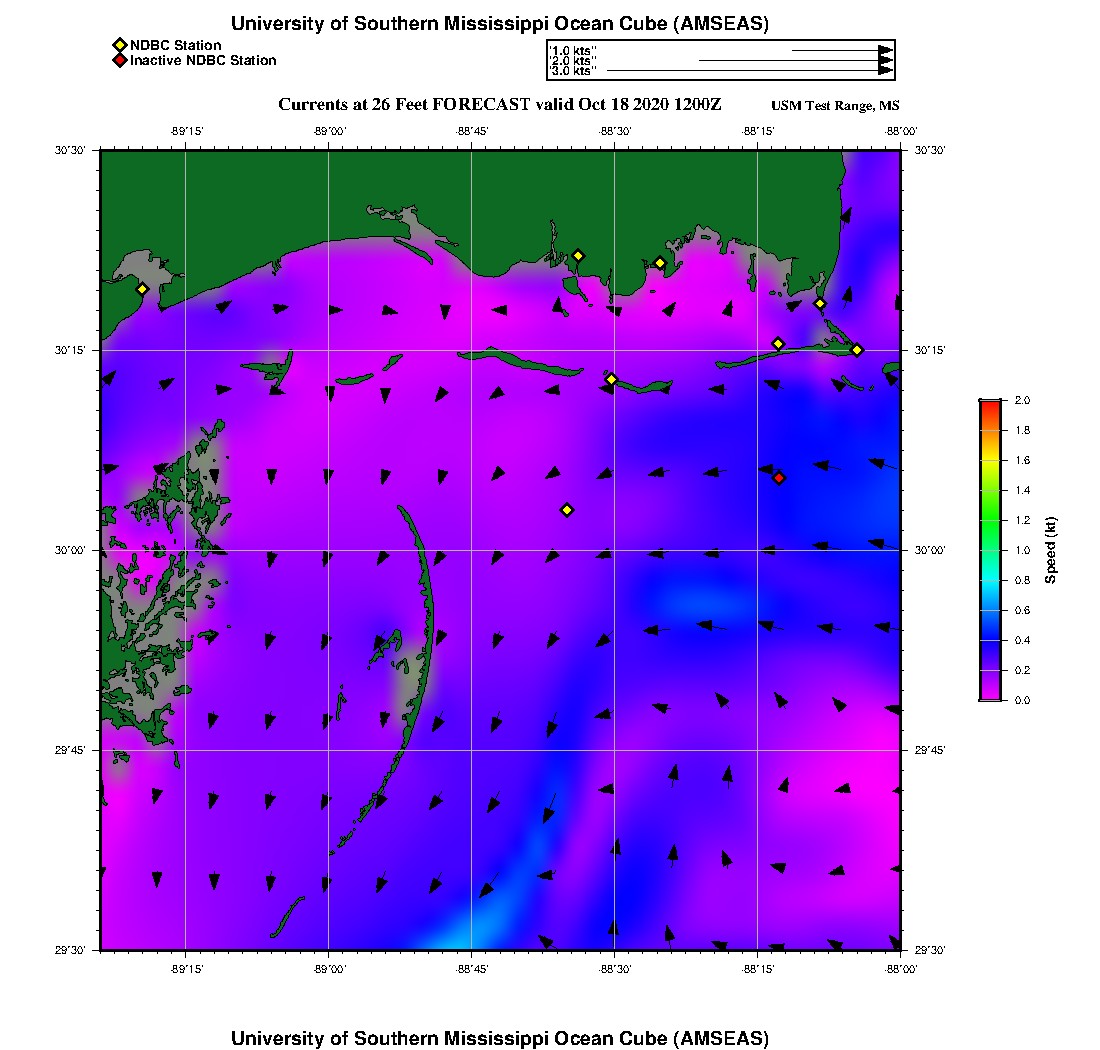Click the 29°30' latitude label on the right axis
The width and height of the screenshot is (1100, 1050).
930,950
